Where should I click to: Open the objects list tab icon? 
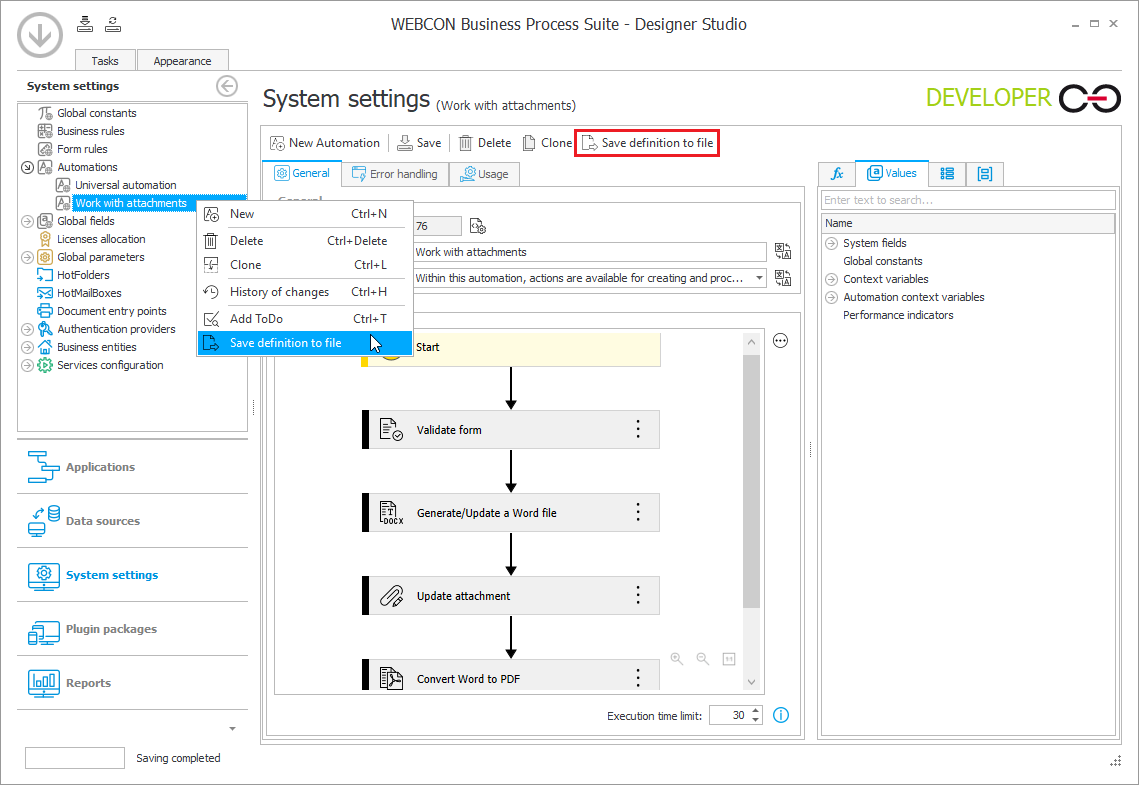(947, 174)
